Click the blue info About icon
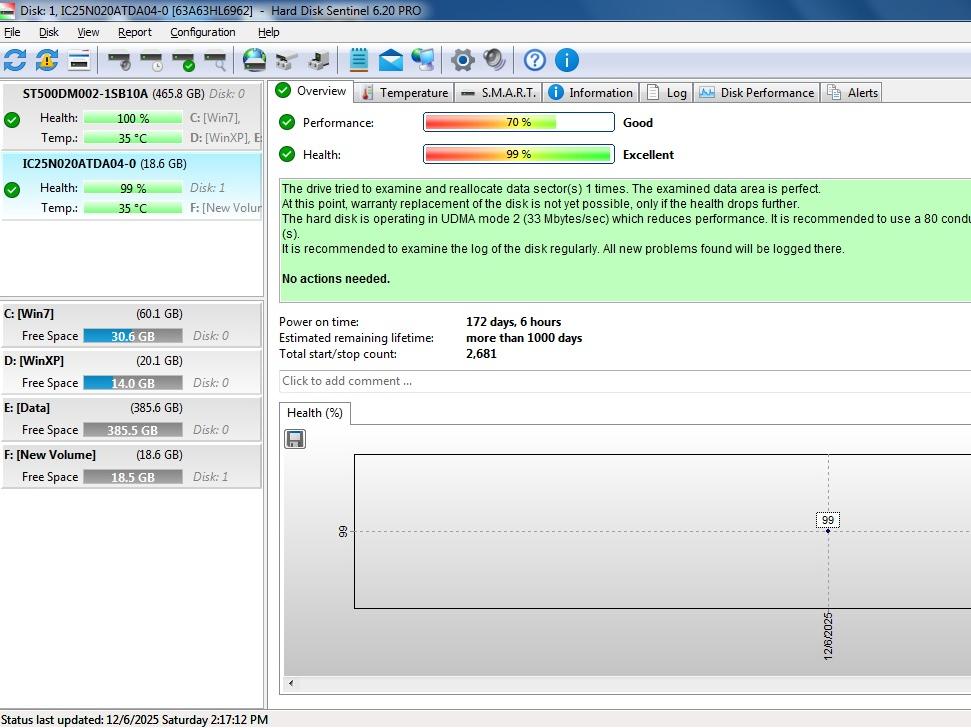 tap(567, 60)
